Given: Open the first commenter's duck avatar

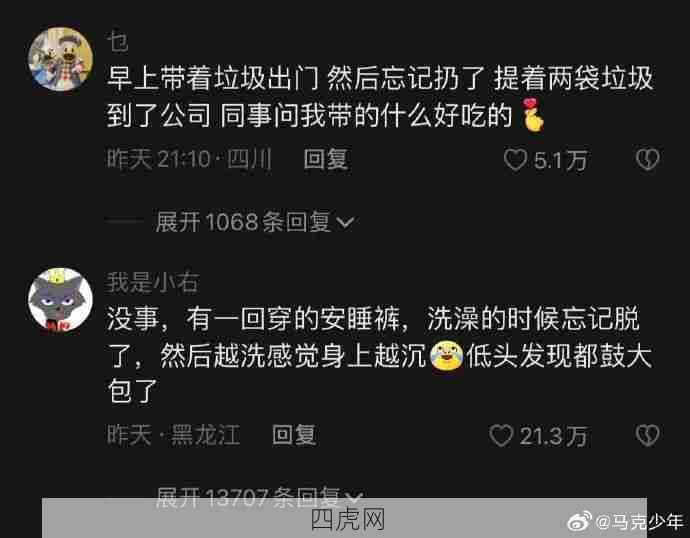Looking at the screenshot, I should (x=61, y=59).
